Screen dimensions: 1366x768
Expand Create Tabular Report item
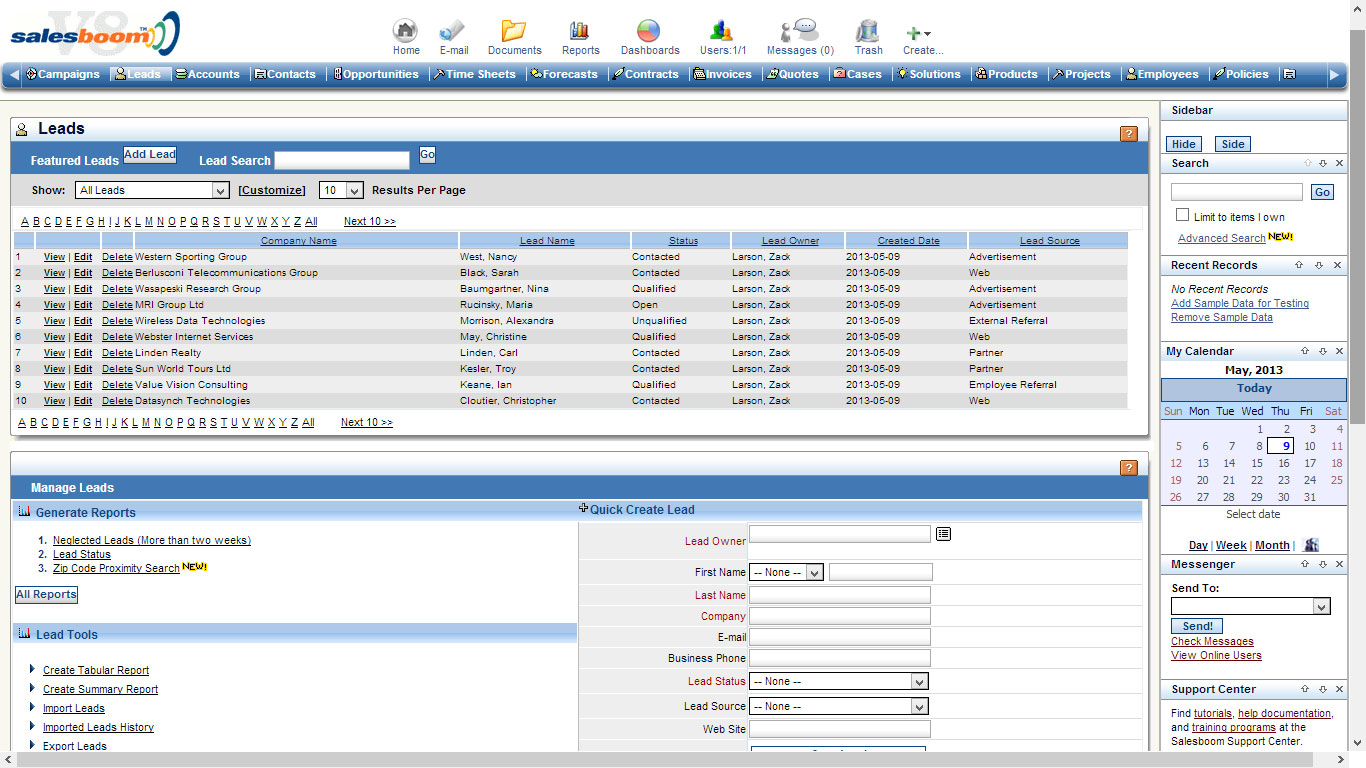(x=32, y=669)
